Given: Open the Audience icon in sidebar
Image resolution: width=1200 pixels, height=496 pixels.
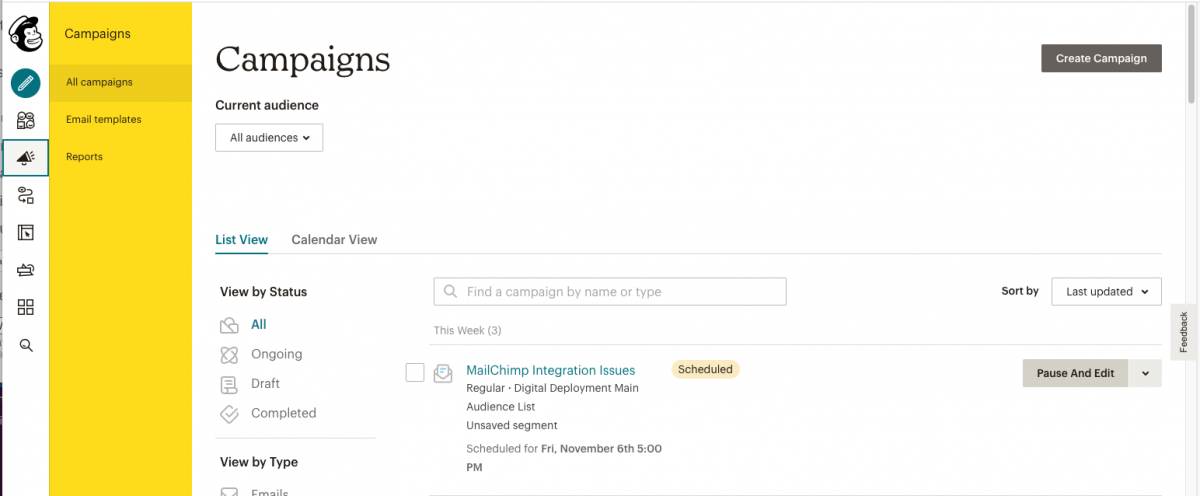Looking at the screenshot, I should click(x=26, y=120).
